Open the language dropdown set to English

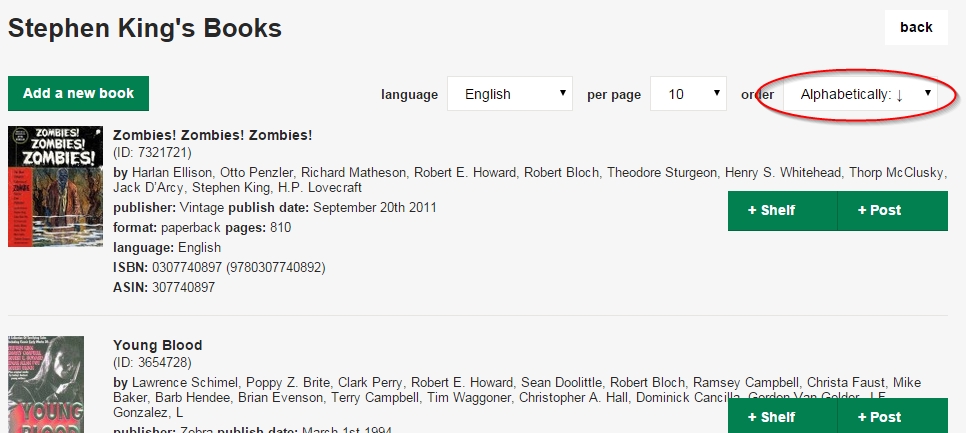(x=510, y=94)
